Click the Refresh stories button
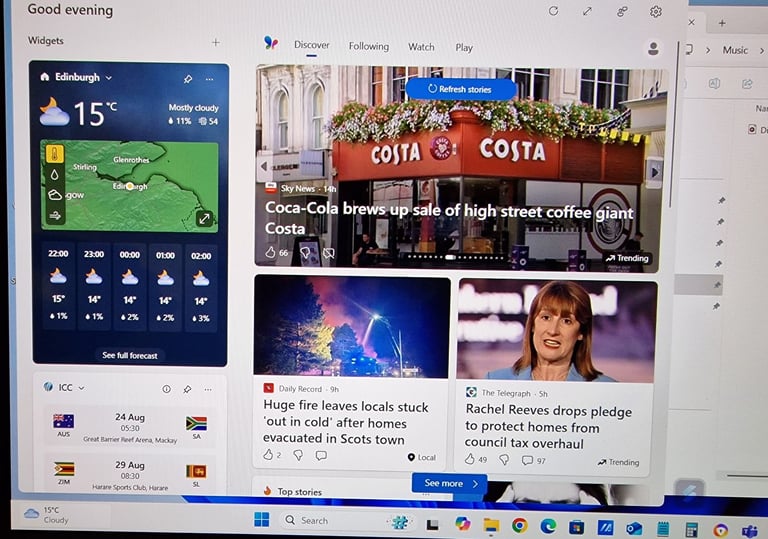Viewport: 768px width, 539px height. click(x=461, y=89)
